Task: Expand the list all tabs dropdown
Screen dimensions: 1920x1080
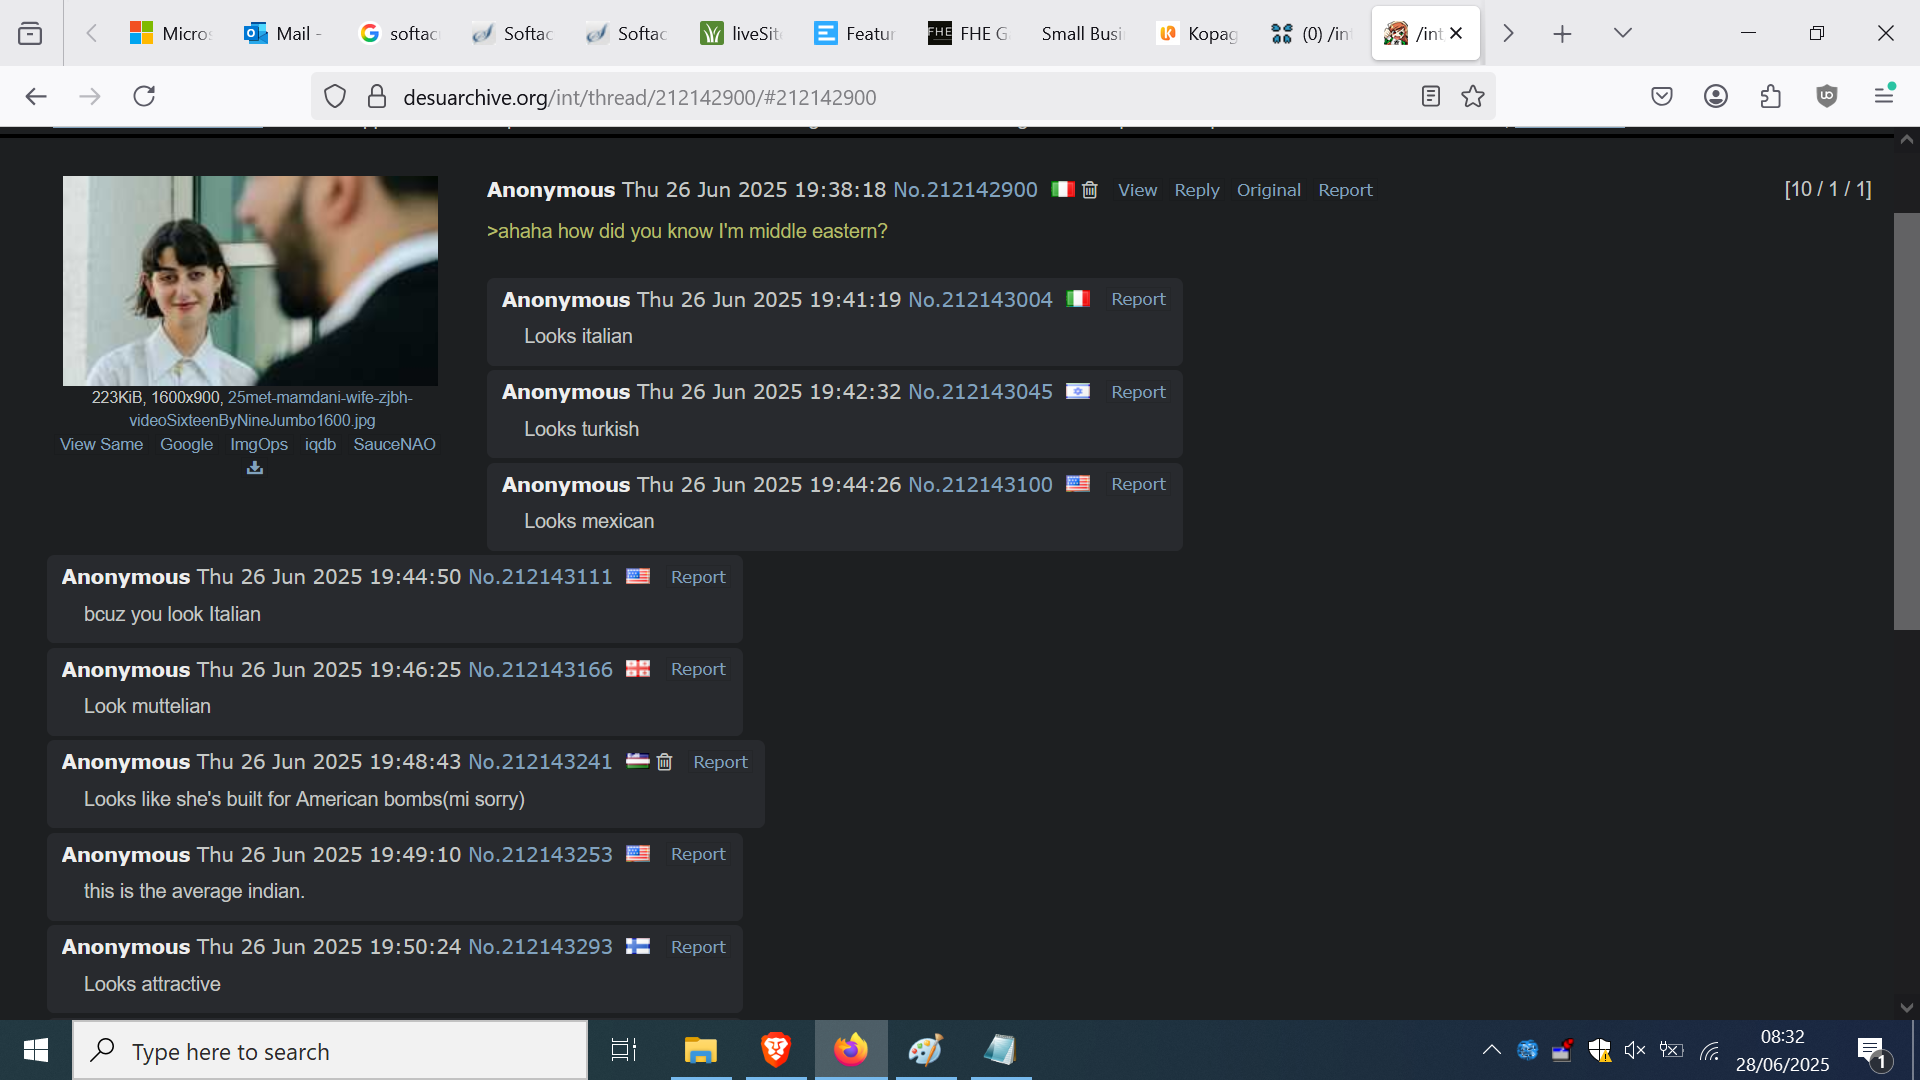Action: (1623, 33)
